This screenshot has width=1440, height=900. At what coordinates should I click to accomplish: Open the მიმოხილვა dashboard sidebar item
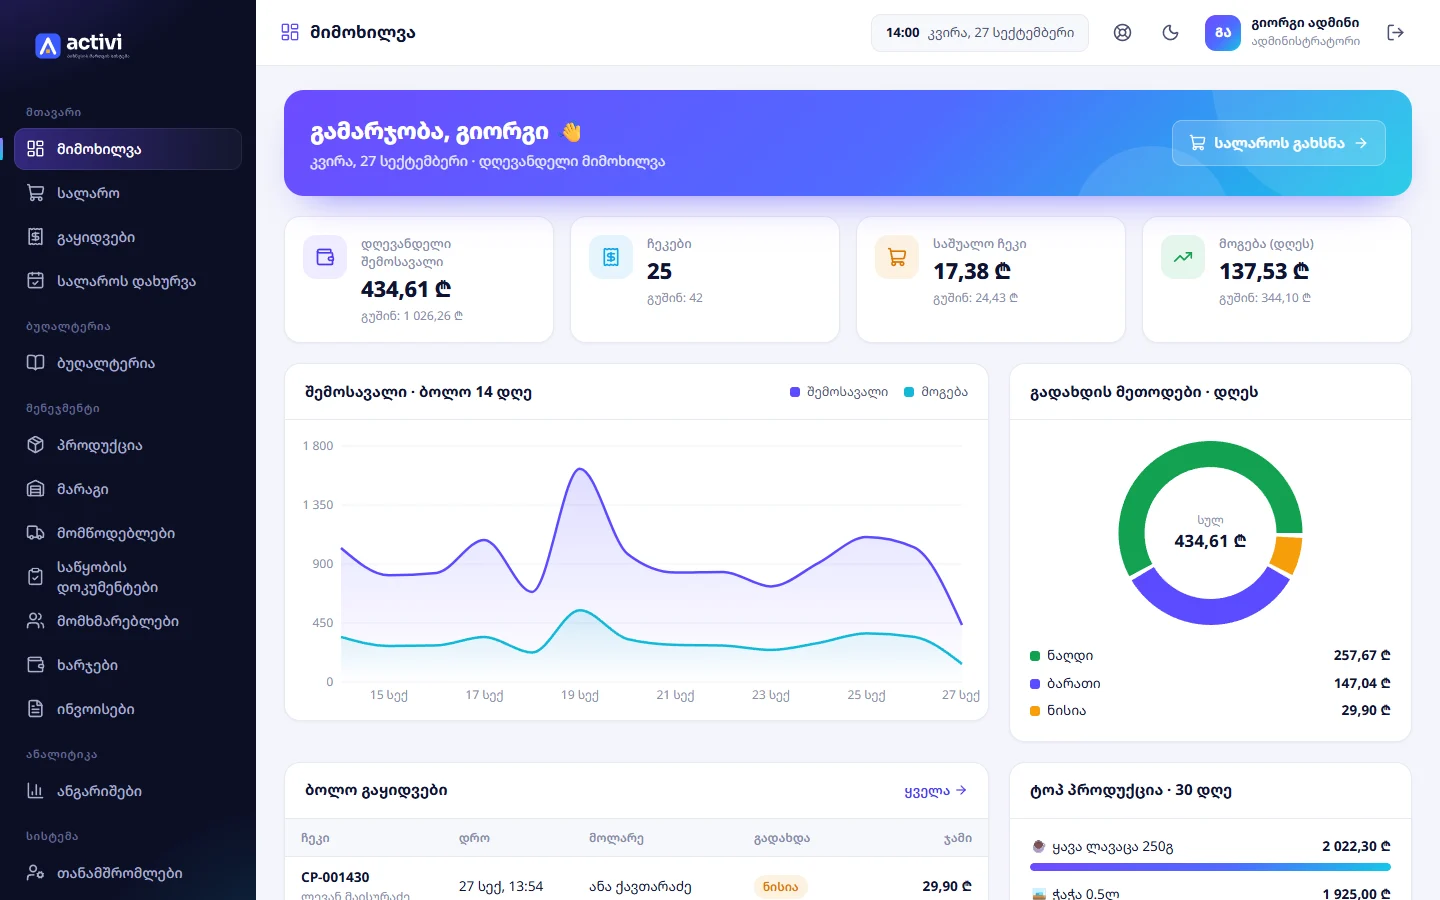tap(128, 149)
